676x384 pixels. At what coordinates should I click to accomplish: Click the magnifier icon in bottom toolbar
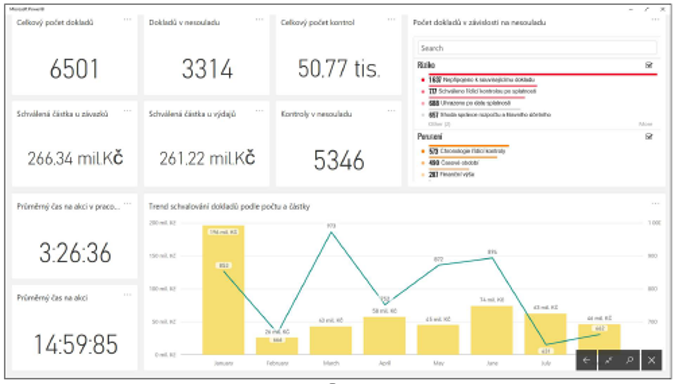(630, 360)
